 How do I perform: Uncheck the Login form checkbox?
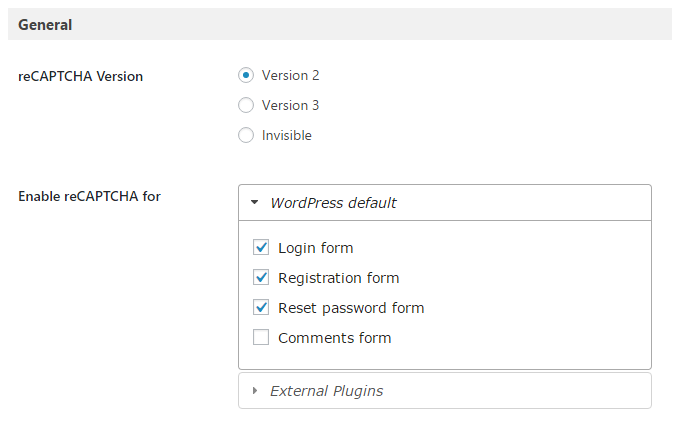[x=261, y=247]
